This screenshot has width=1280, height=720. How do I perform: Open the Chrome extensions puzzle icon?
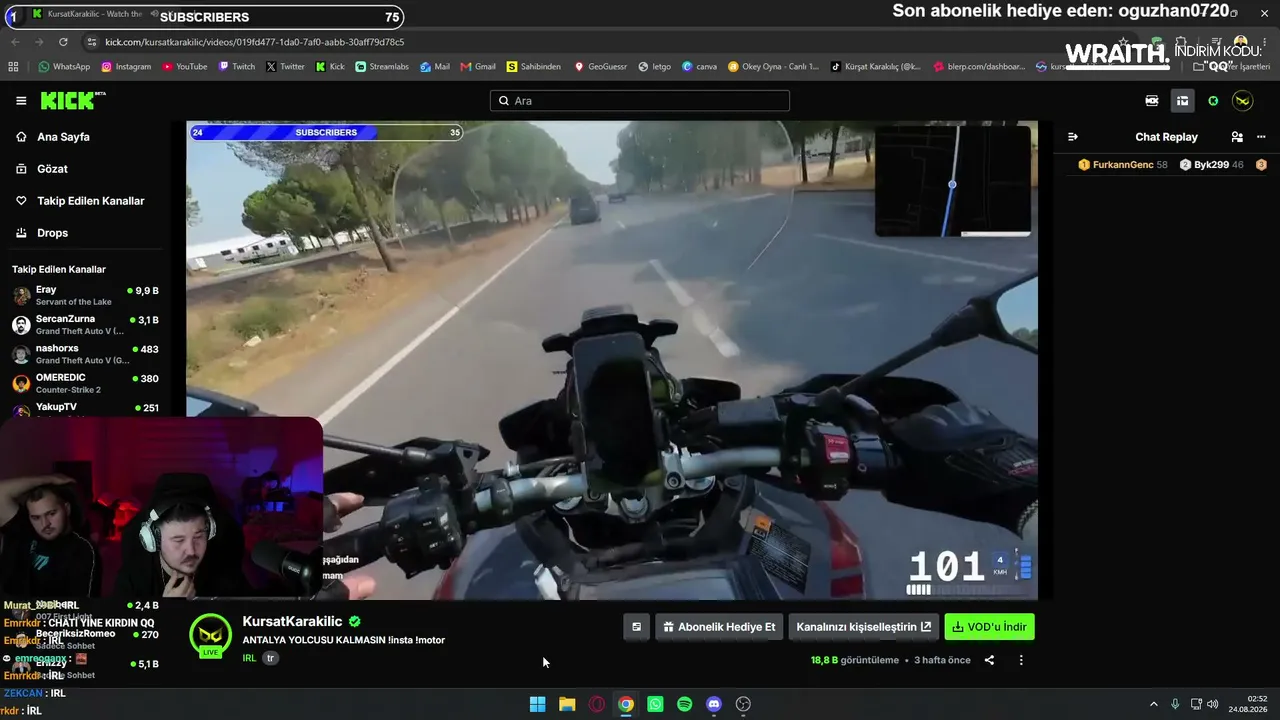1181,42
